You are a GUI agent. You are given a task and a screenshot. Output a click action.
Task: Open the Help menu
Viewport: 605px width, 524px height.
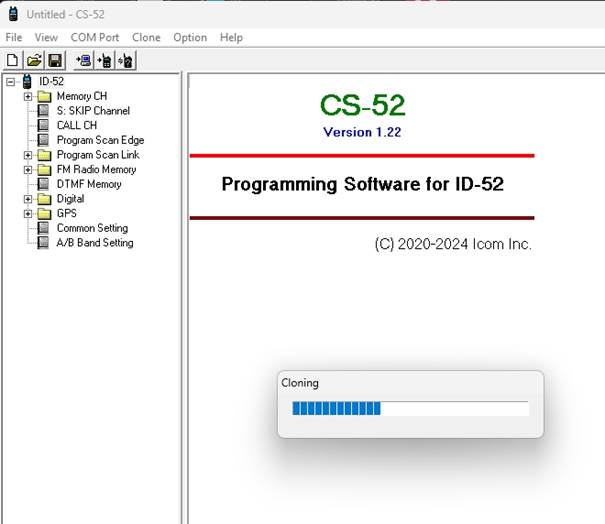[x=231, y=37]
